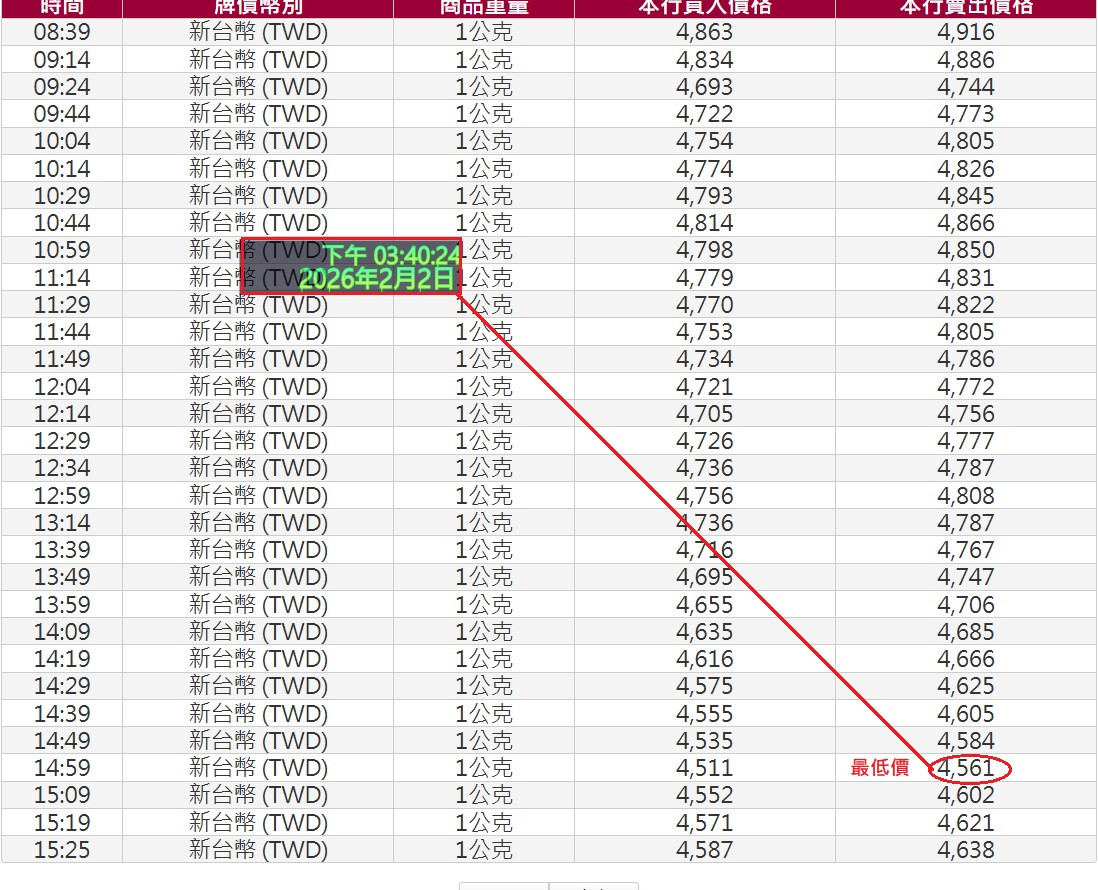Select the 14:39 time cell
This screenshot has width=1098, height=890.
pyautogui.click(x=62, y=714)
